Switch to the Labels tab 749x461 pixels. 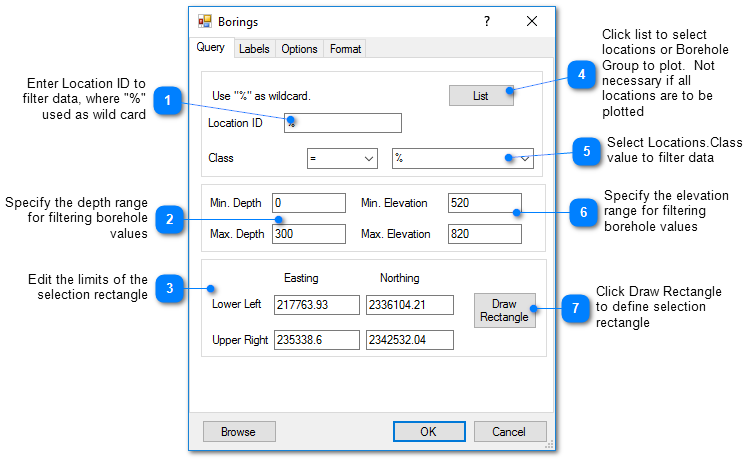254,49
